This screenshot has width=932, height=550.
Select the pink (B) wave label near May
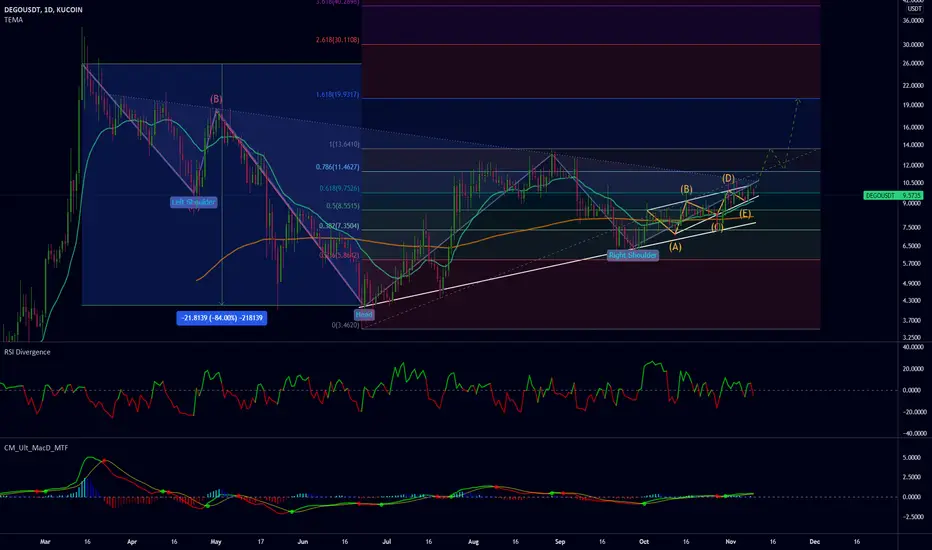(216, 99)
